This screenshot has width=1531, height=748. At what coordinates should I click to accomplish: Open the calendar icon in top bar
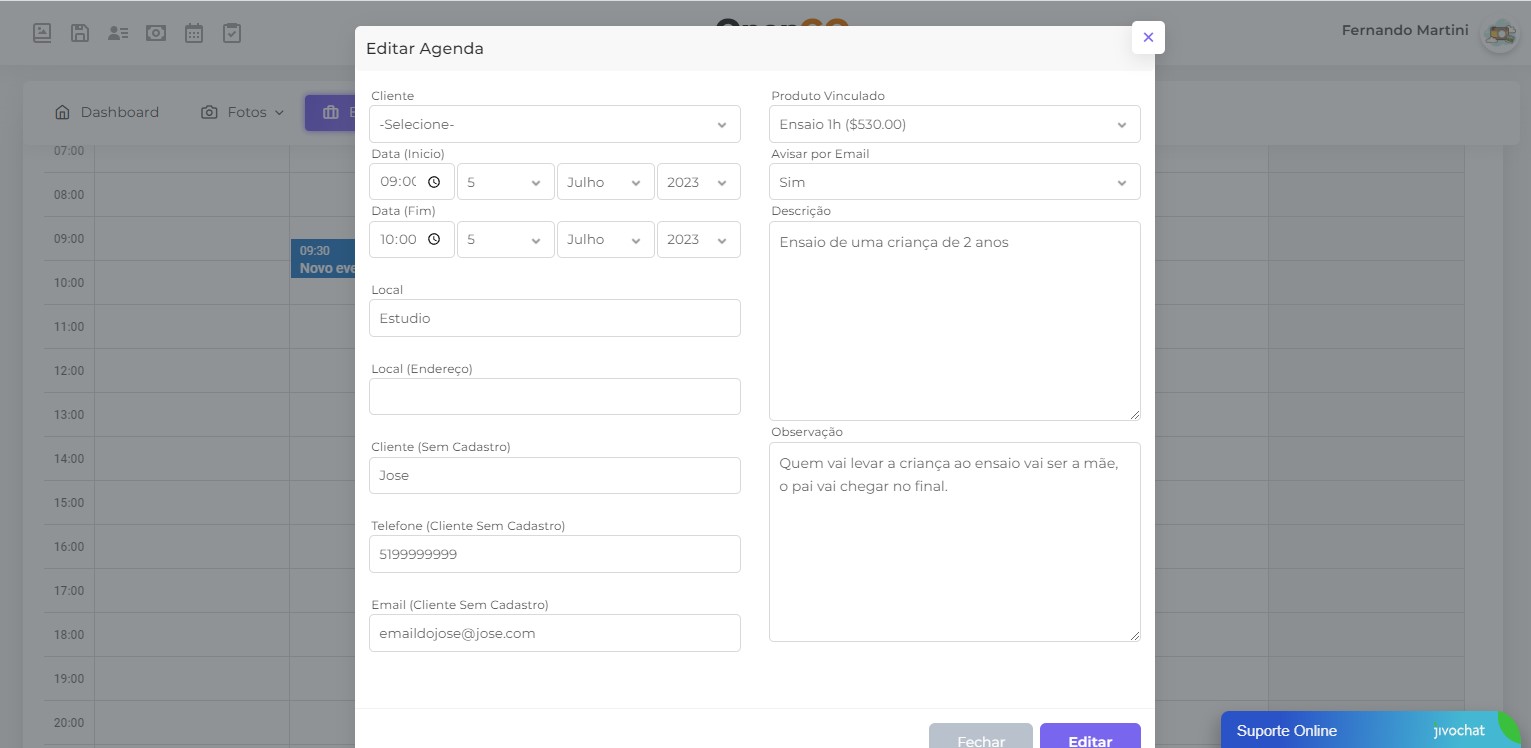(x=194, y=33)
